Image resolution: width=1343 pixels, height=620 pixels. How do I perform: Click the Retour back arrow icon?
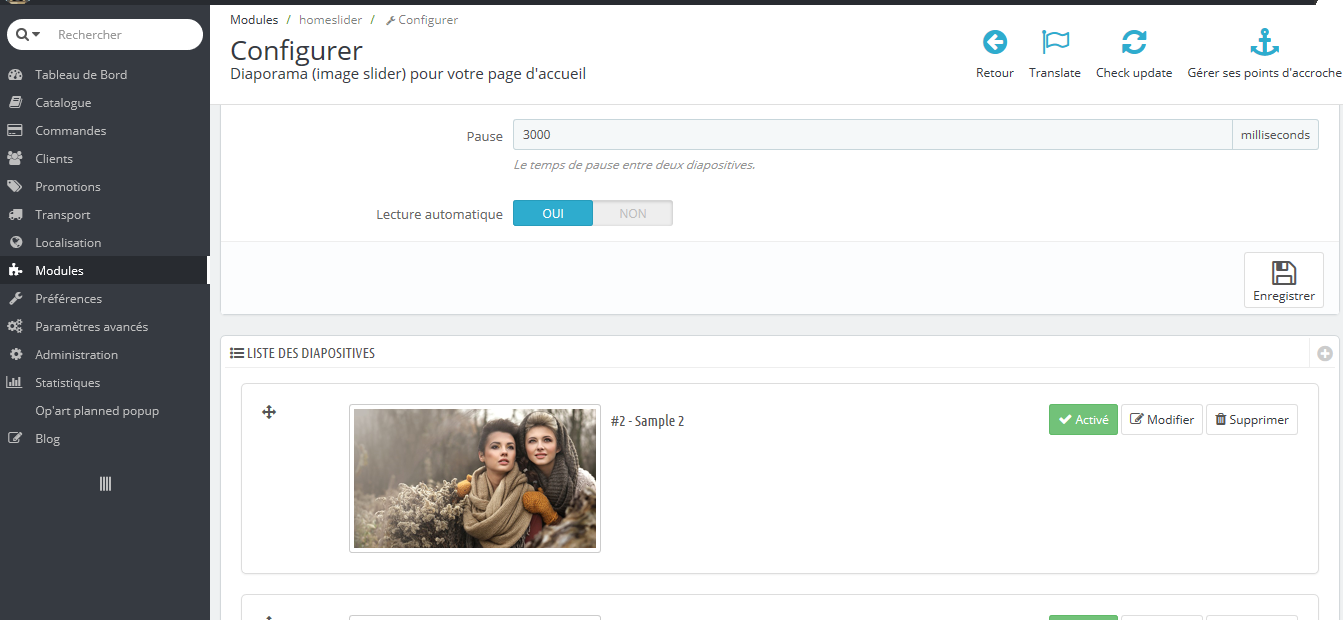[995, 42]
